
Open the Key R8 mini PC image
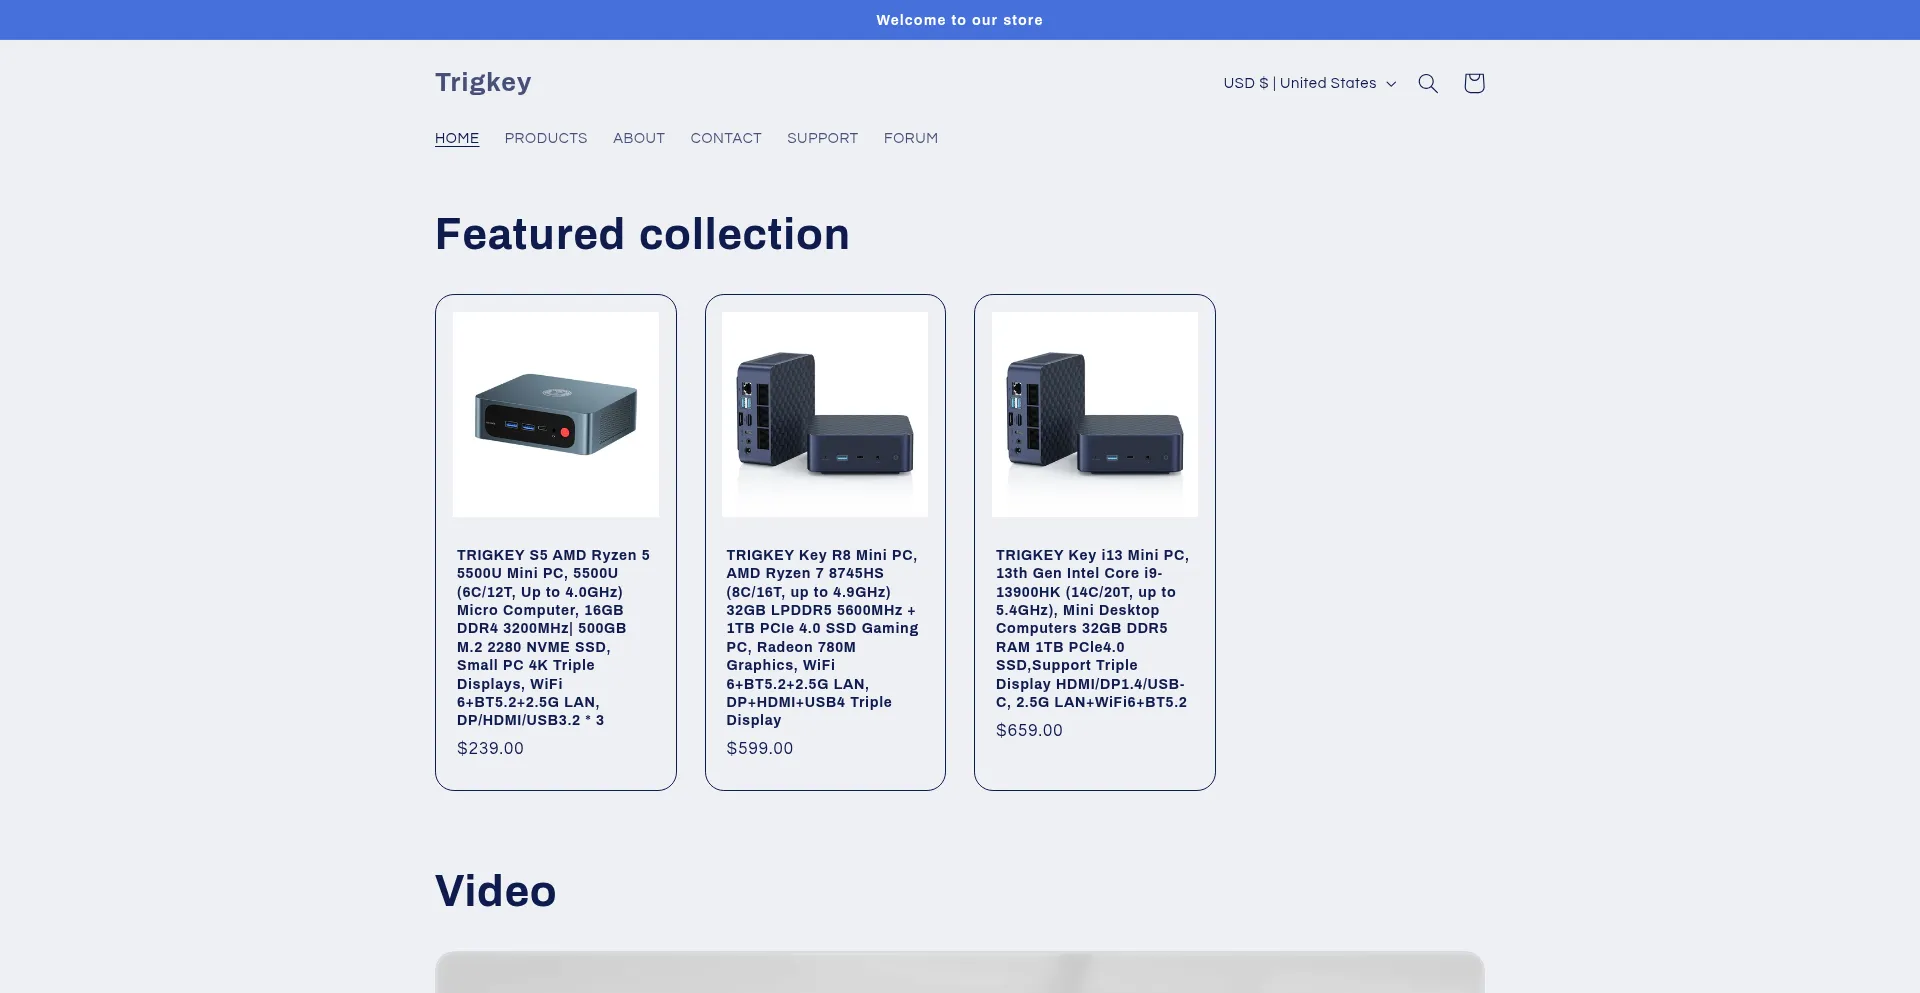[825, 414]
